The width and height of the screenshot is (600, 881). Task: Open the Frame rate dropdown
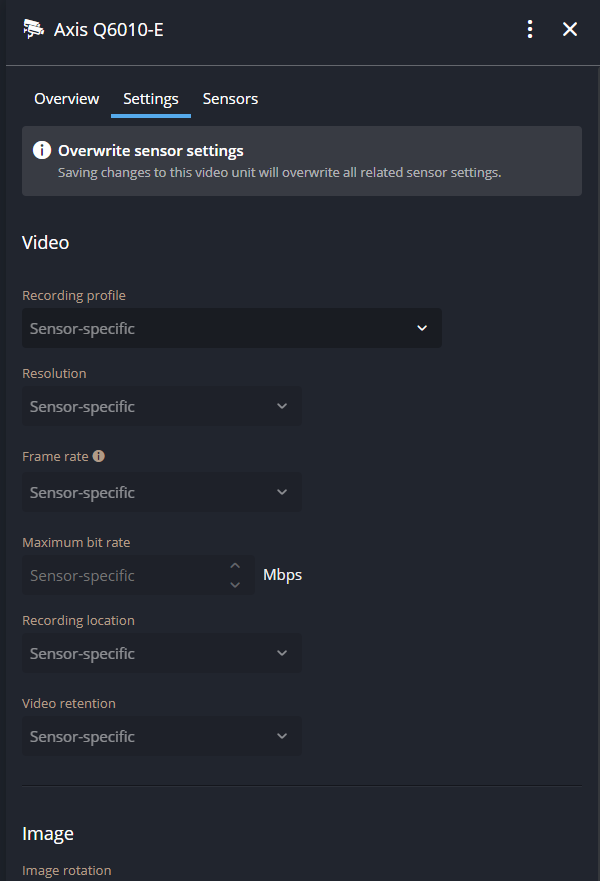(x=160, y=492)
